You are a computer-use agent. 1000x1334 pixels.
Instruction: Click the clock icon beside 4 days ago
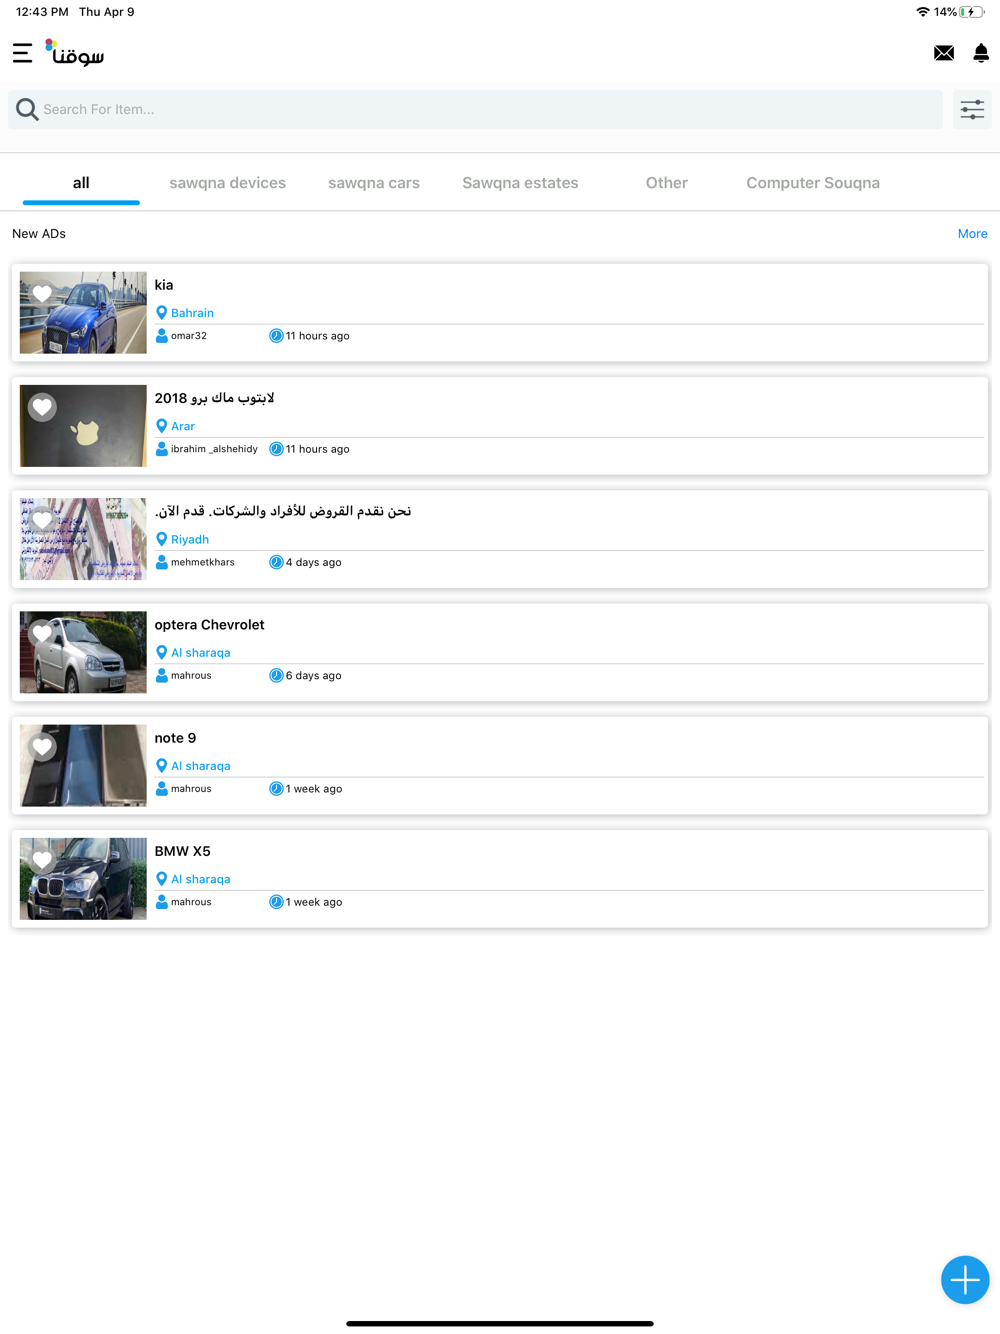point(276,562)
